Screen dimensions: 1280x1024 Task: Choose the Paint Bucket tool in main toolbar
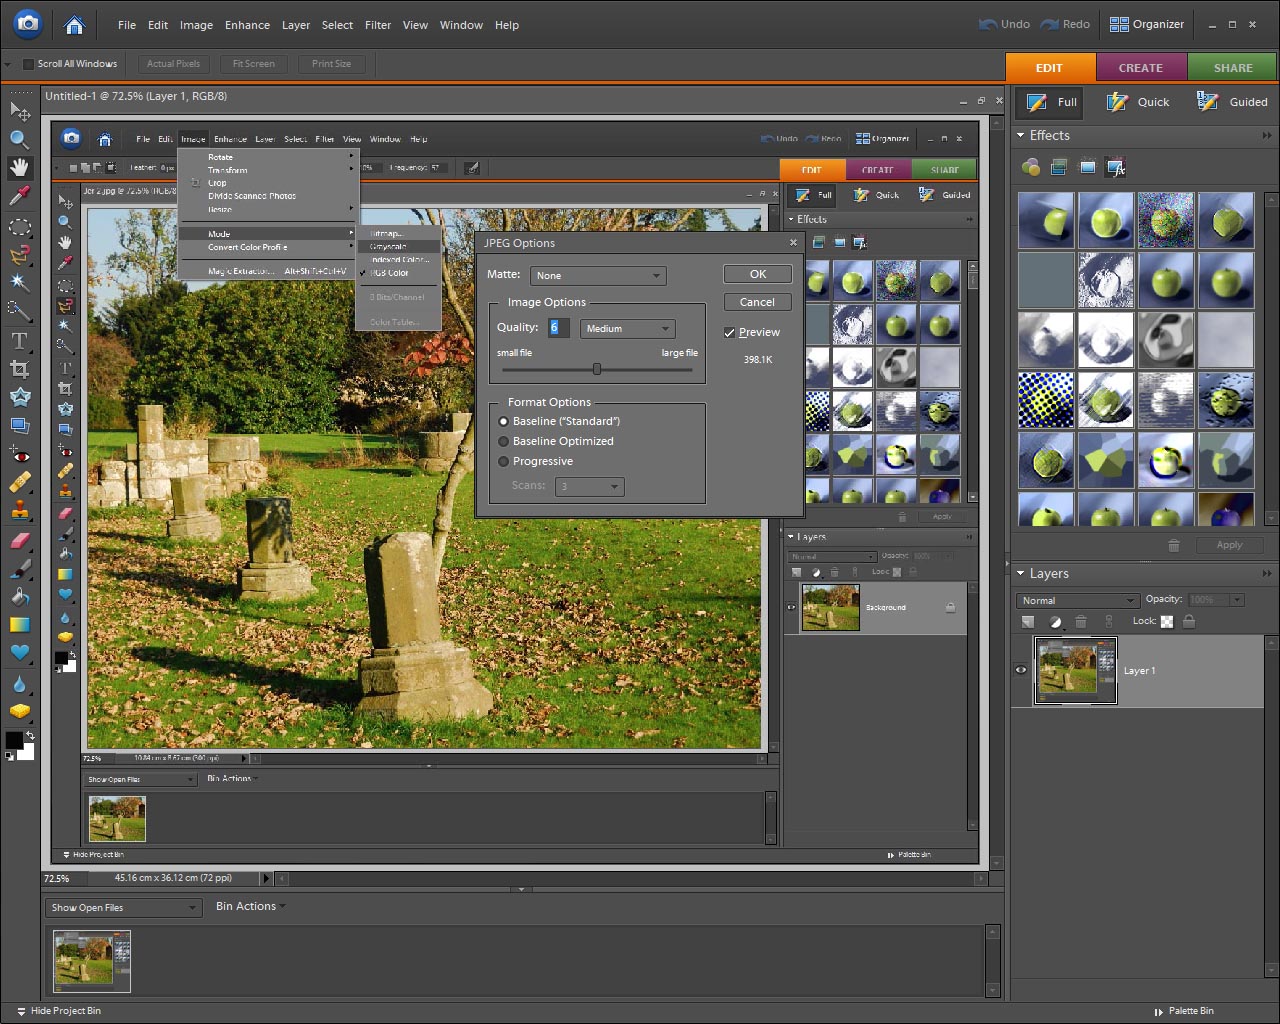pyautogui.click(x=19, y=597)
